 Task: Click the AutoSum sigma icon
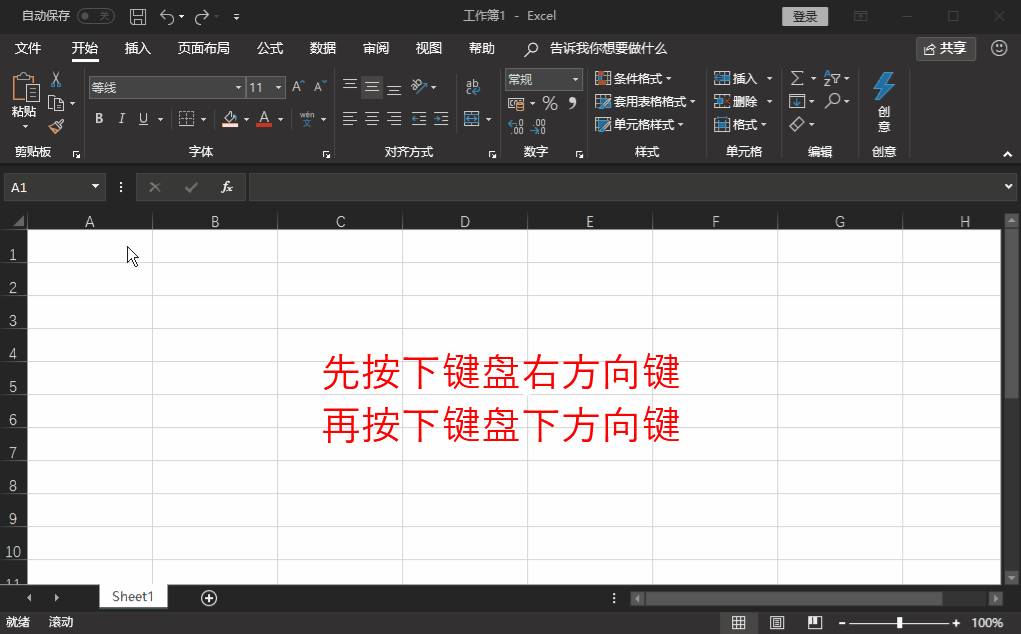(797, 78)
